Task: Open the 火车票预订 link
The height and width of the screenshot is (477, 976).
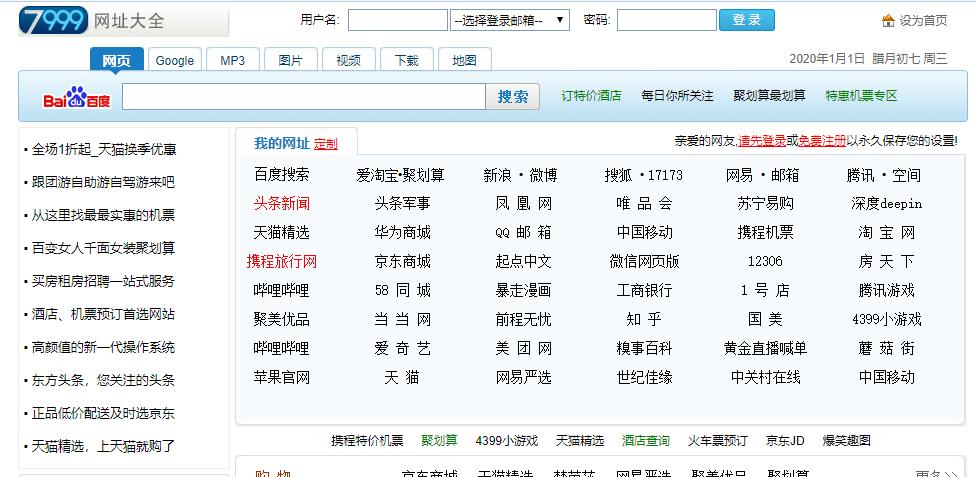Action: [718, 441]
